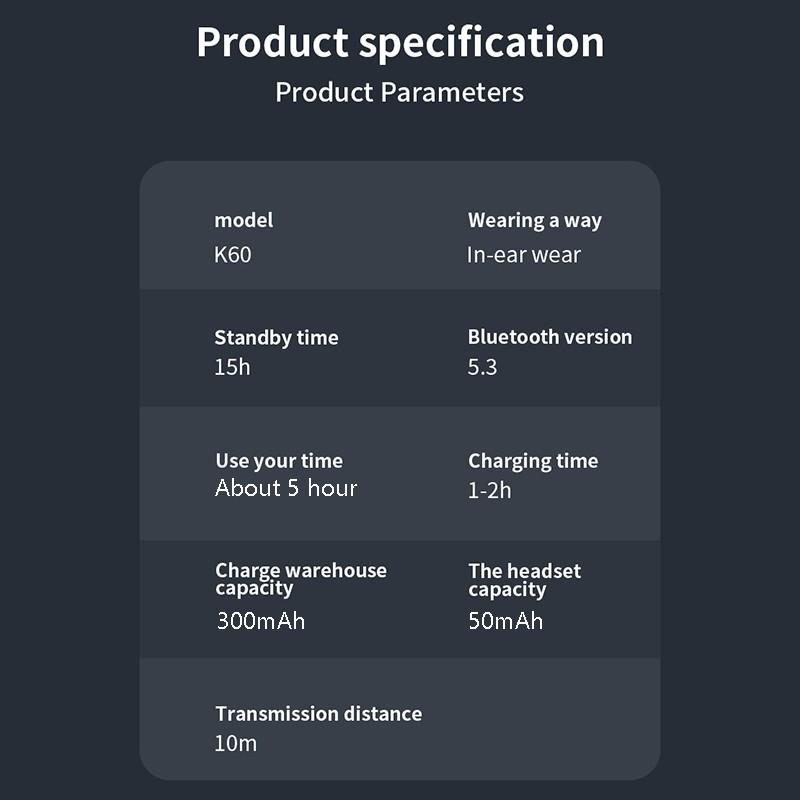Click the "Transmission distance" label

319,714
